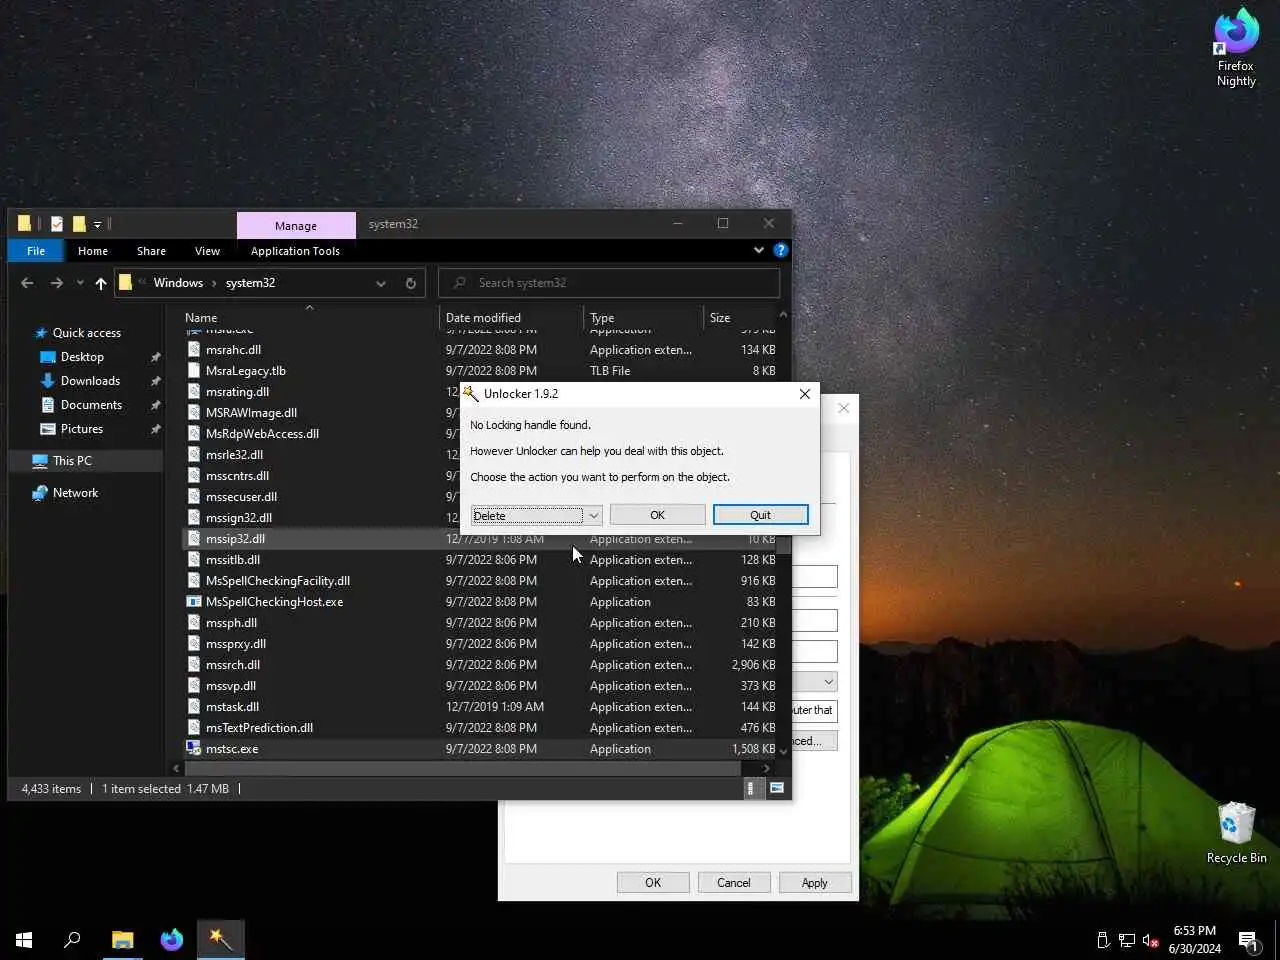1280x960 pixels.
Task: Go forward in File Explorer
Action: click(57, 283)
